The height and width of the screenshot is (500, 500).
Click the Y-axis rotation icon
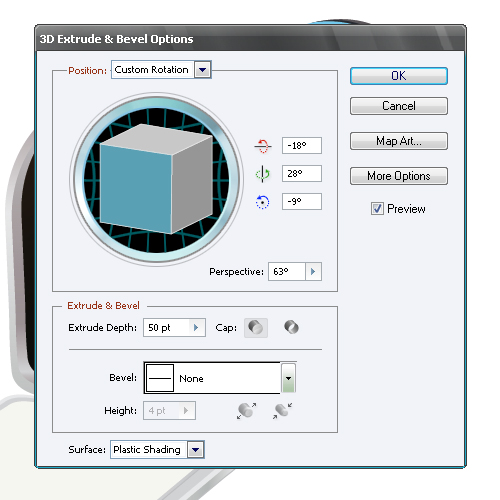point(263,174)
